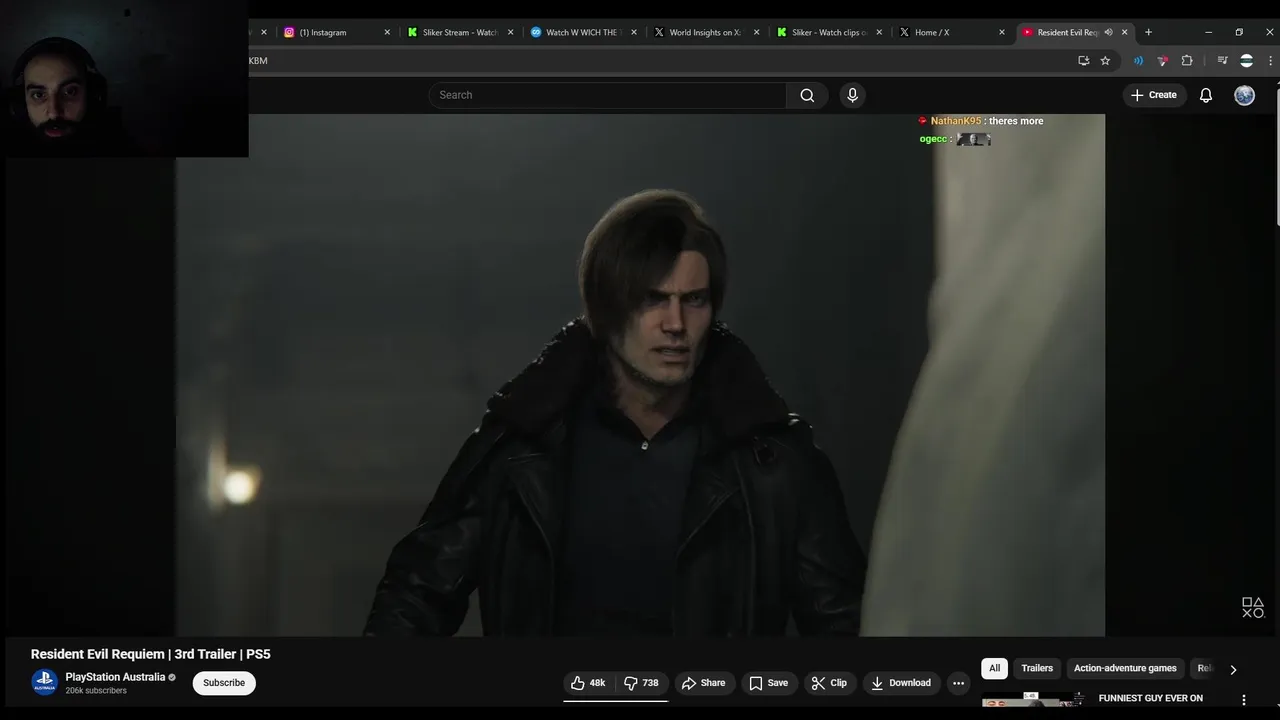Click the Create button
Image resolution: width=1280 pixels, height=720 pixels.
click(x=1154, y=95)
